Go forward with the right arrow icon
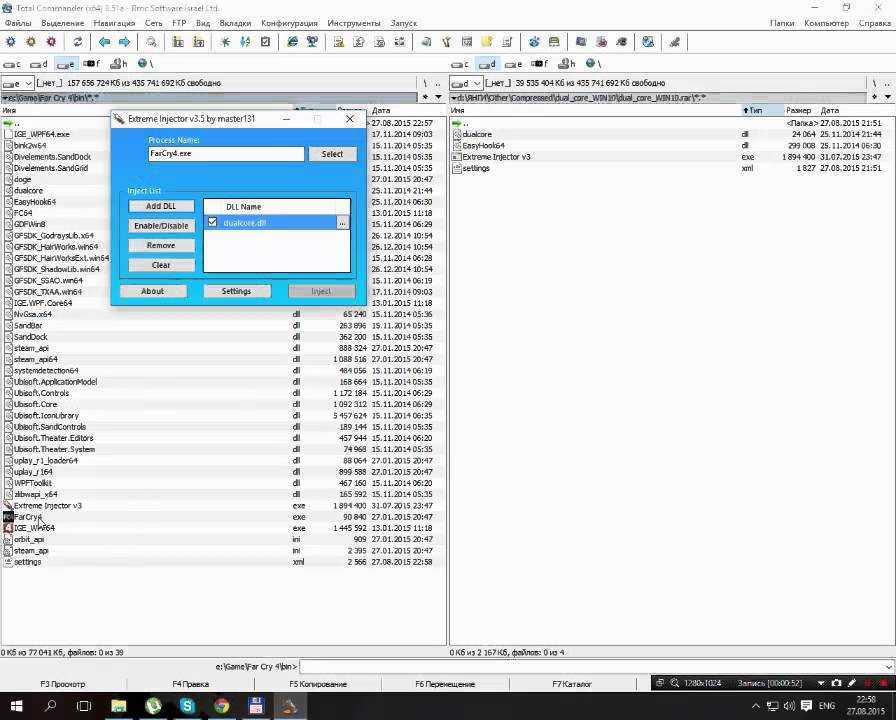Screen dimensions: 896x720 (x=125, y=42)
